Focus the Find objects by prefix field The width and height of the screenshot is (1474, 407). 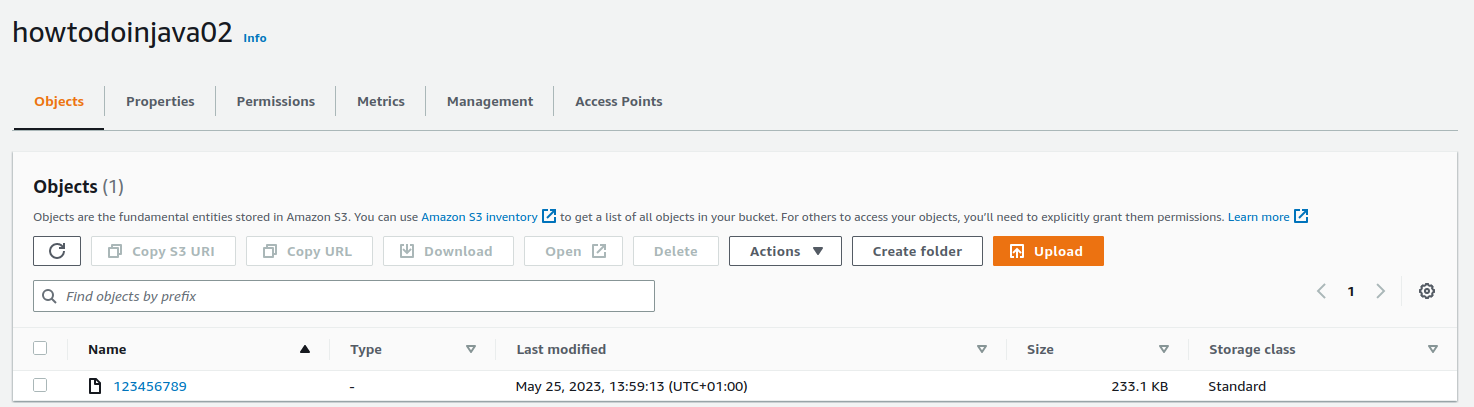click(344, 297)
